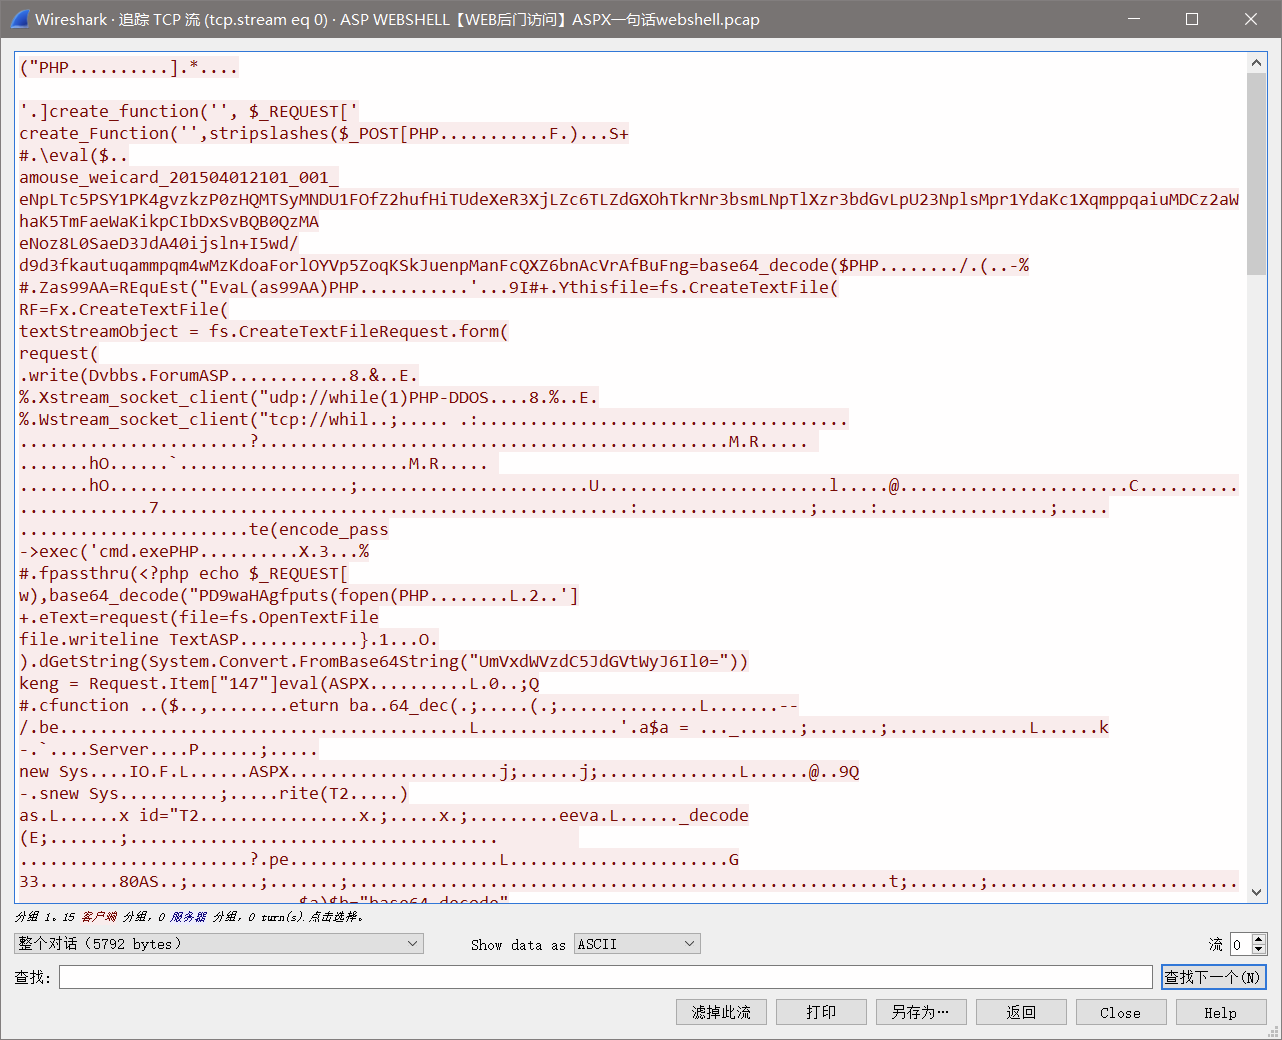1282x1040 pixels.
Task: Click the stream number field
Action: point(1240,944)
